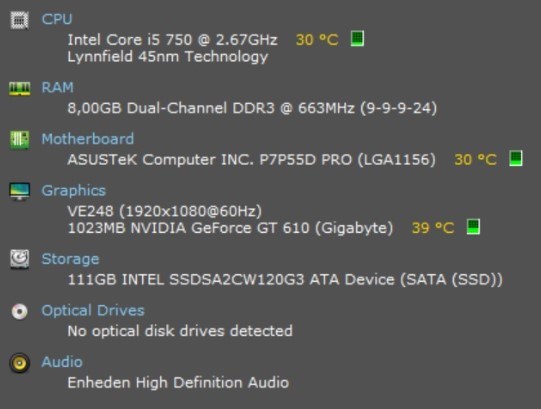Click the Optical Drives disc icon
The image size is (541, 409).
[x=19, y=311]
